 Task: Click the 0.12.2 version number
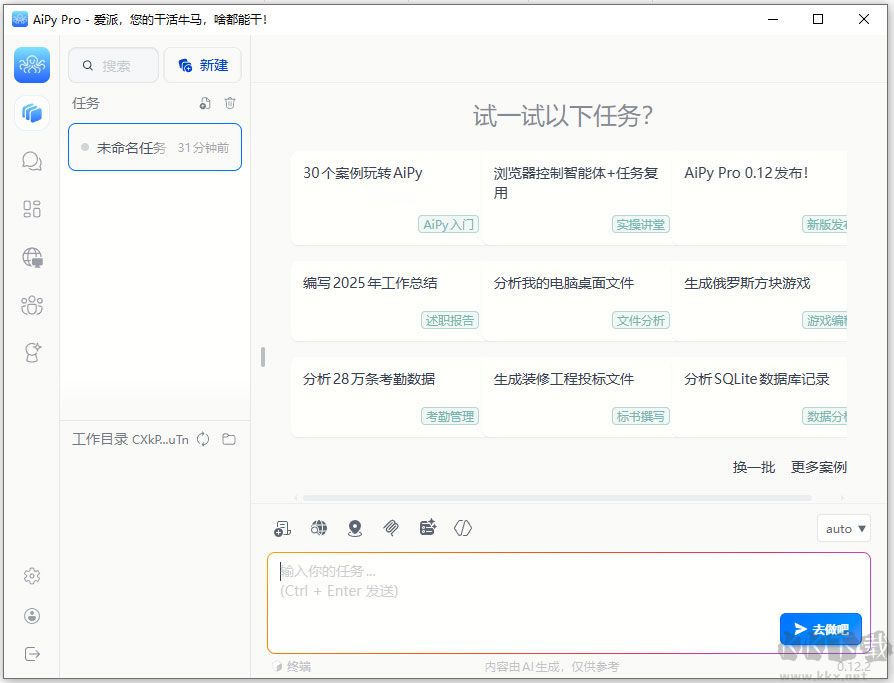pyautogui.click(x=854, y=666)
